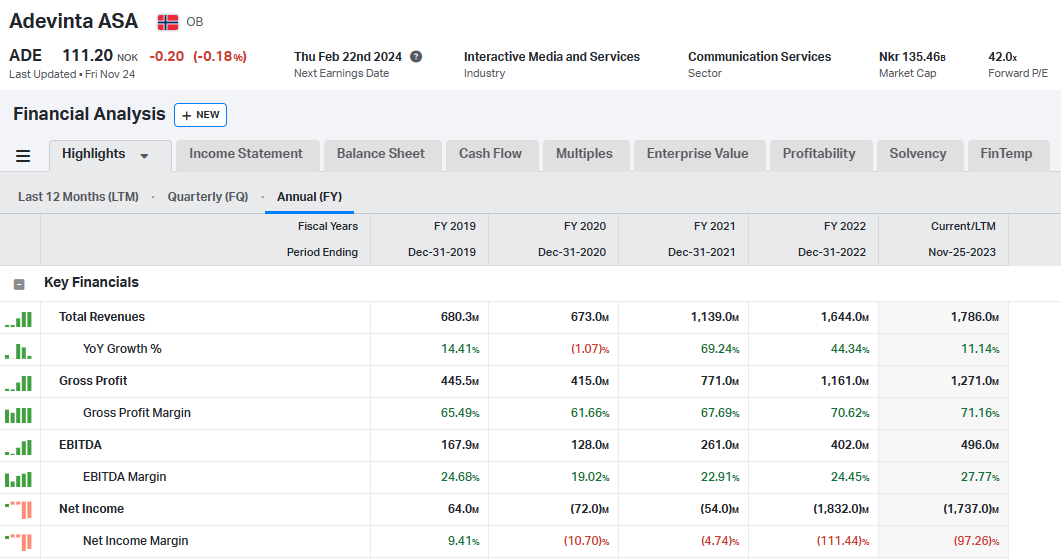Click the 42.0x Forward P/E value
This screenshot has height=559, width=1061.
tap(1002, 57)
